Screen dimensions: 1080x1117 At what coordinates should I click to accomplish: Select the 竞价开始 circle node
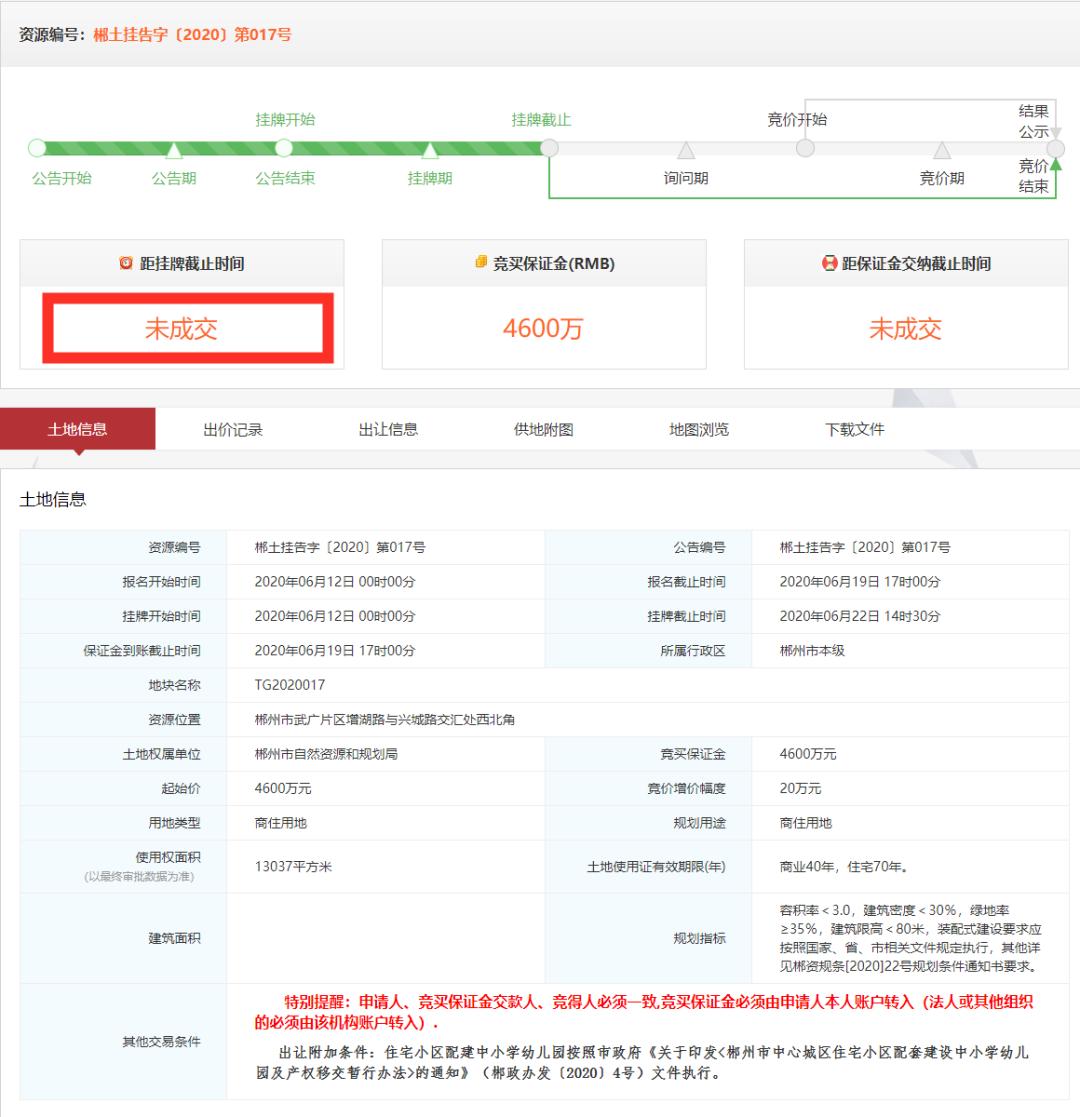[805, 148]
